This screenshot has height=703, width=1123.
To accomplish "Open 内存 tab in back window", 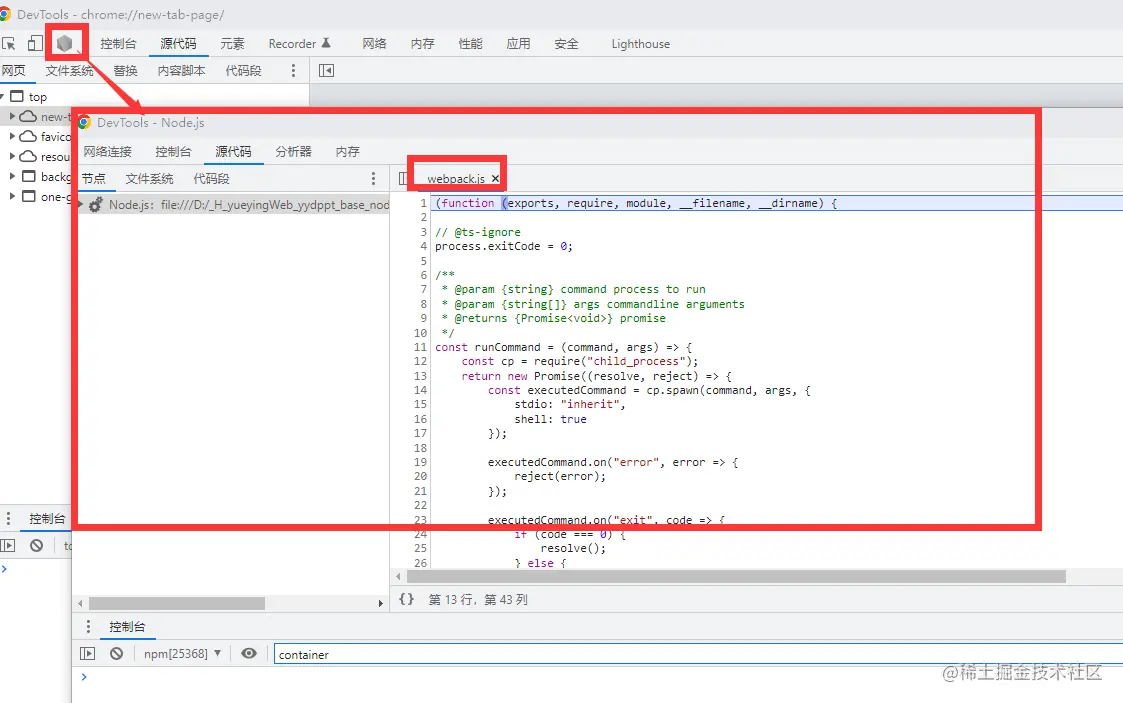I will (423, 44).
